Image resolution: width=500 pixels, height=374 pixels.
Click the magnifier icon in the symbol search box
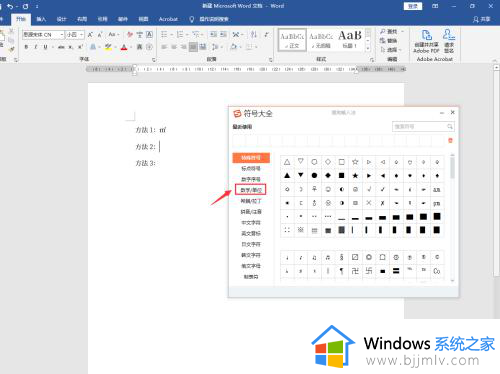coord(450,127)
